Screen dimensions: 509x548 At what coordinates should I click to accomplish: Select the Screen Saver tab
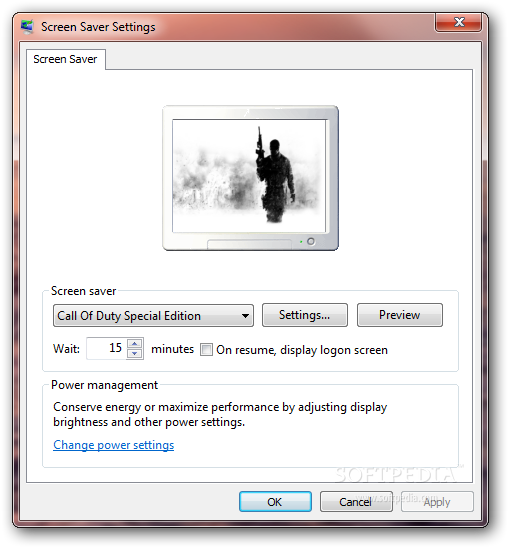click(65, 59)
